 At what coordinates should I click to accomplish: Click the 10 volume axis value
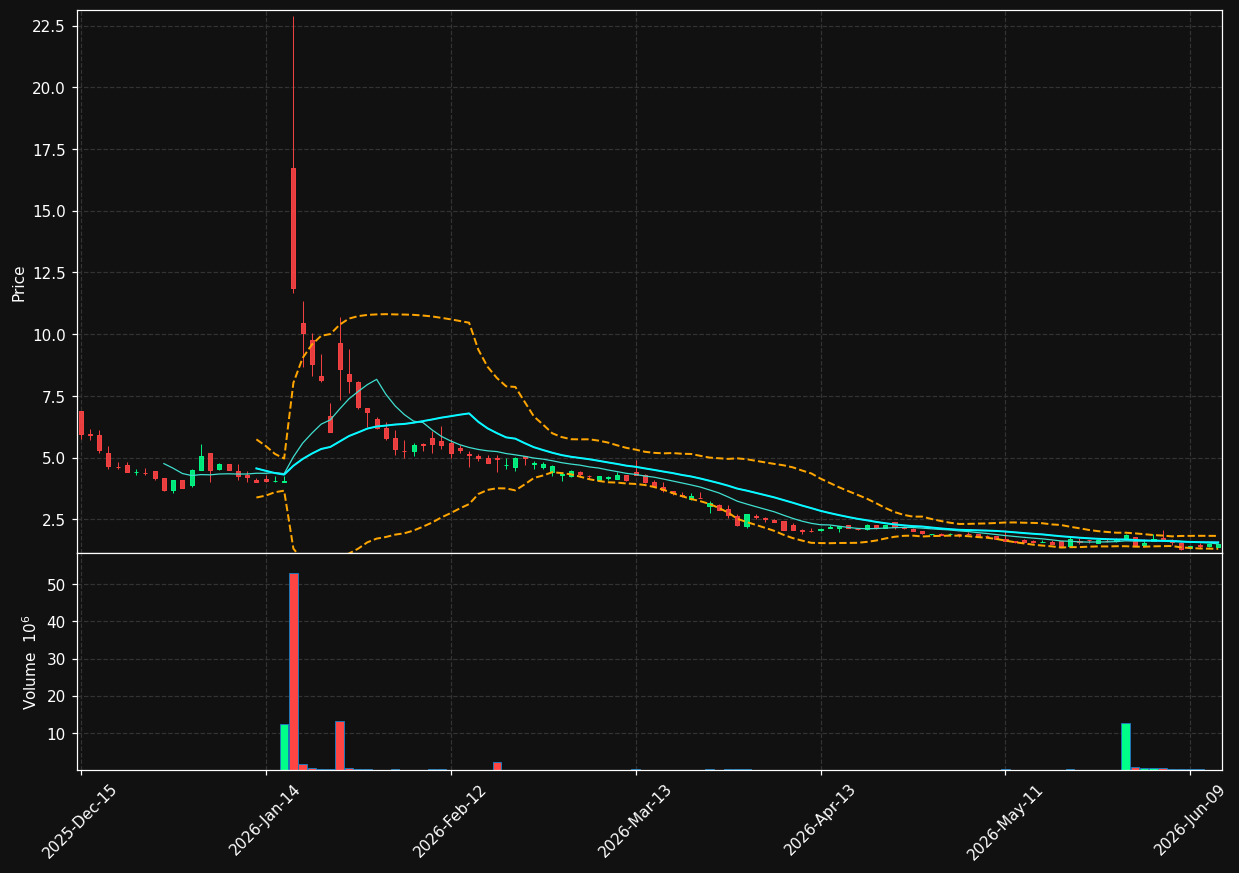pyautogui.click(x=57, y=734)
